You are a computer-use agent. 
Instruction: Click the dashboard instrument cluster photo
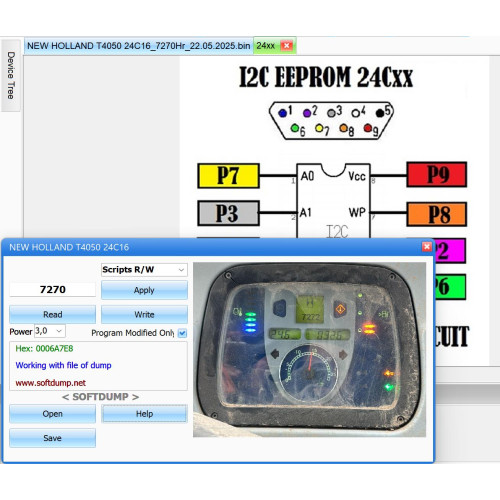coord(309,349)
